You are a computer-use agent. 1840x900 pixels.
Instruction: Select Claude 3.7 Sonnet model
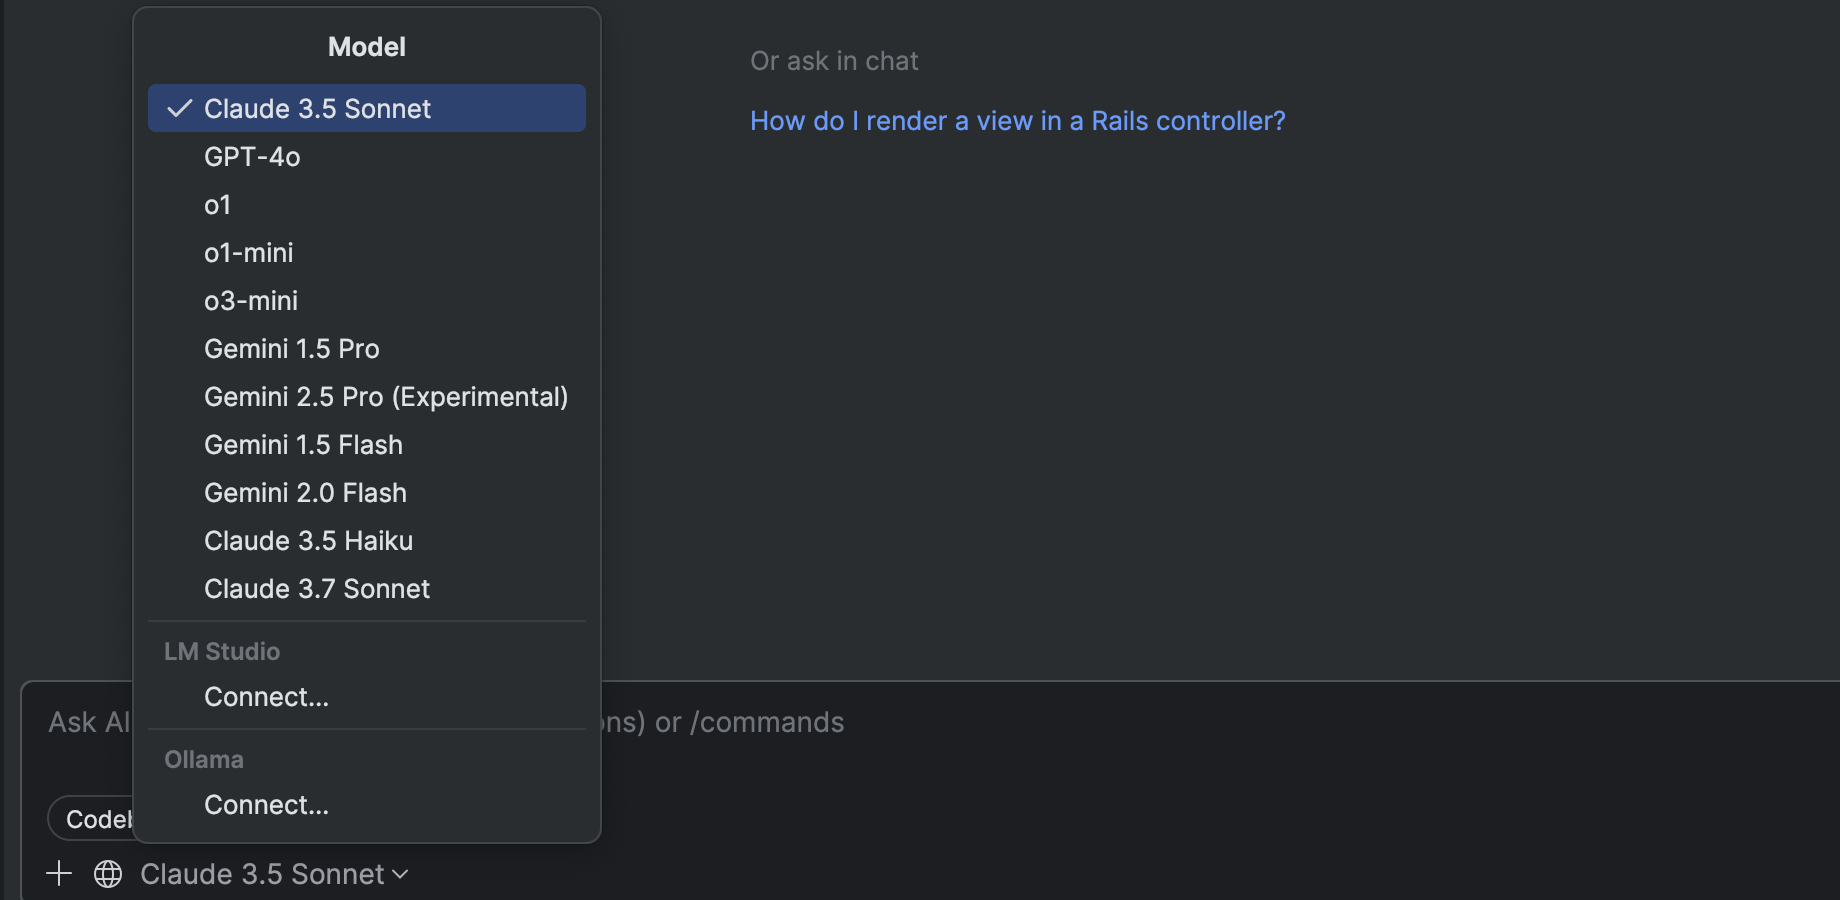click(317, 589)
